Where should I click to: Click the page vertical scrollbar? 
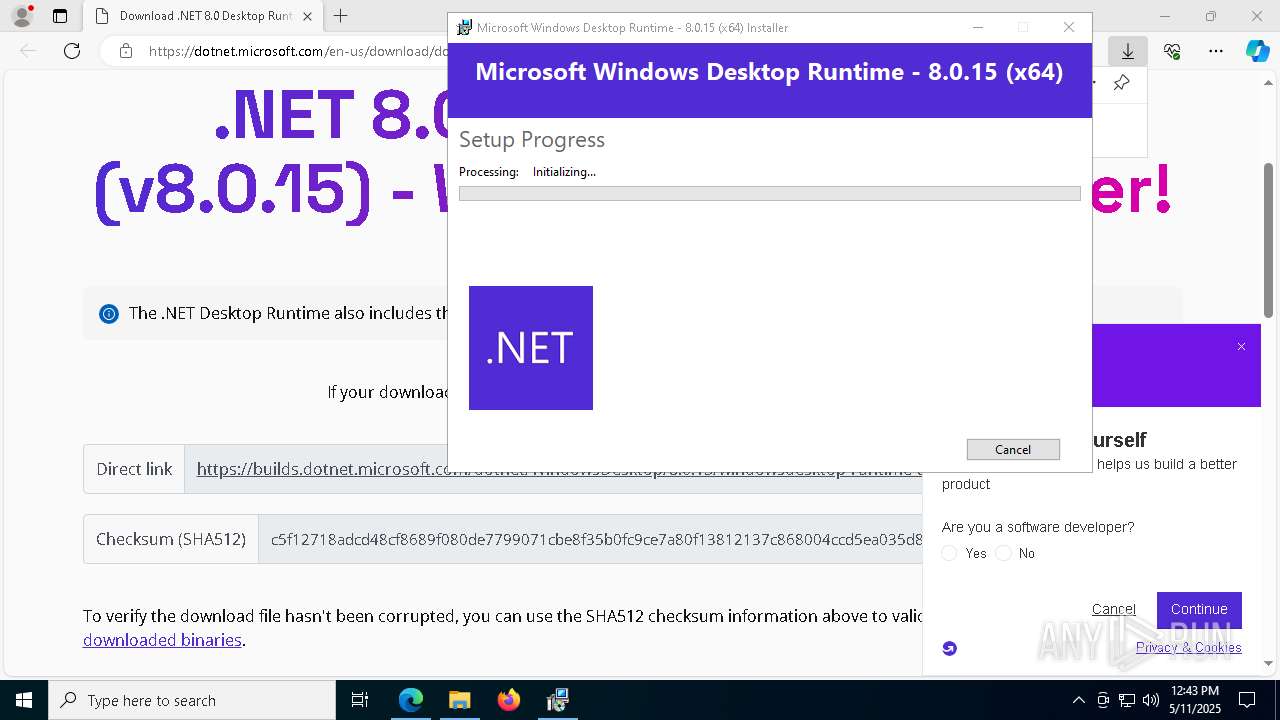coord(1269,240)
